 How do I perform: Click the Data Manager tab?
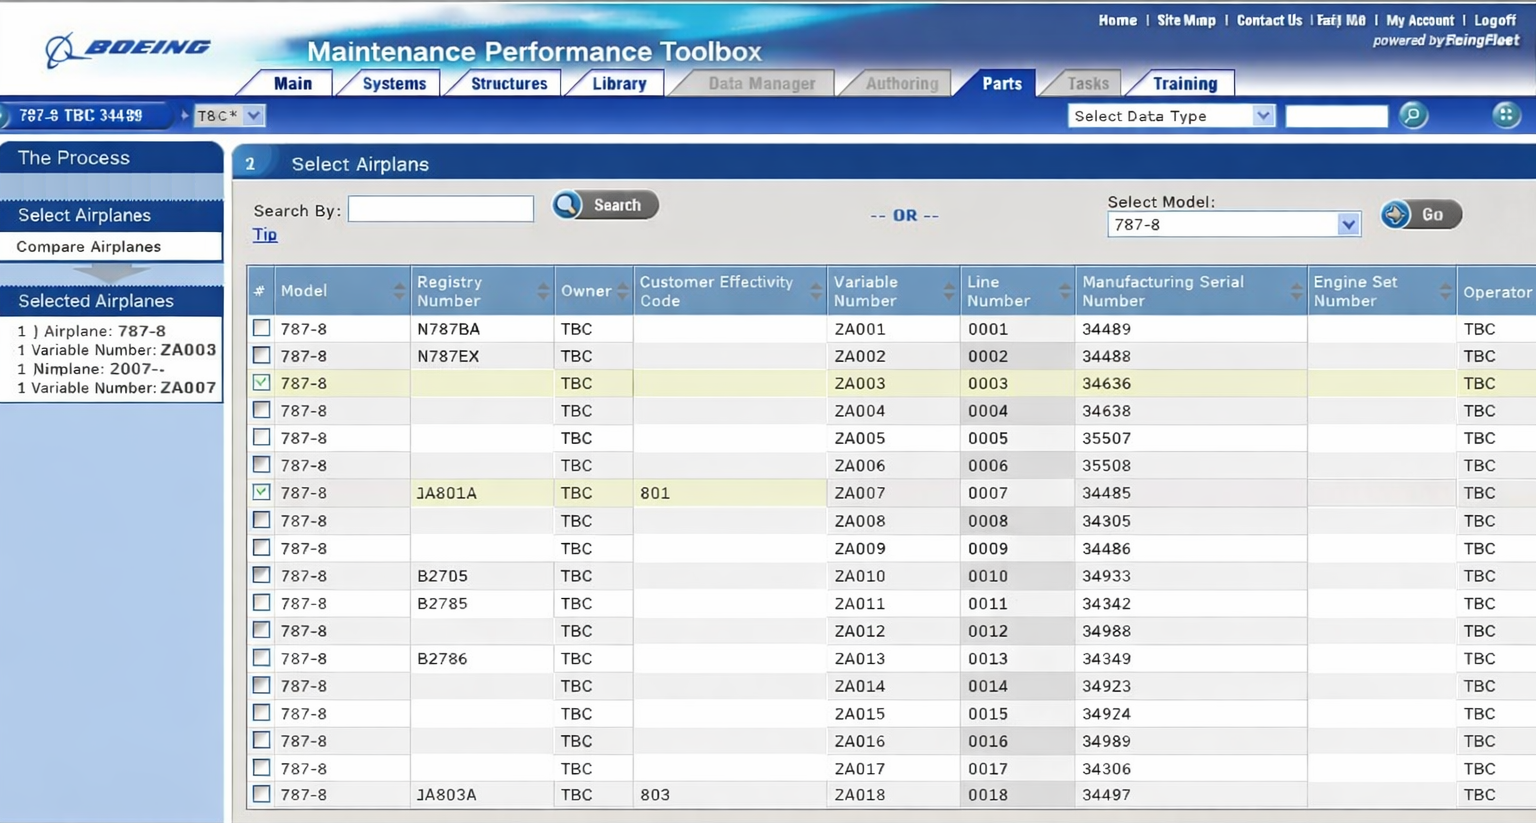tap(762, 83)
